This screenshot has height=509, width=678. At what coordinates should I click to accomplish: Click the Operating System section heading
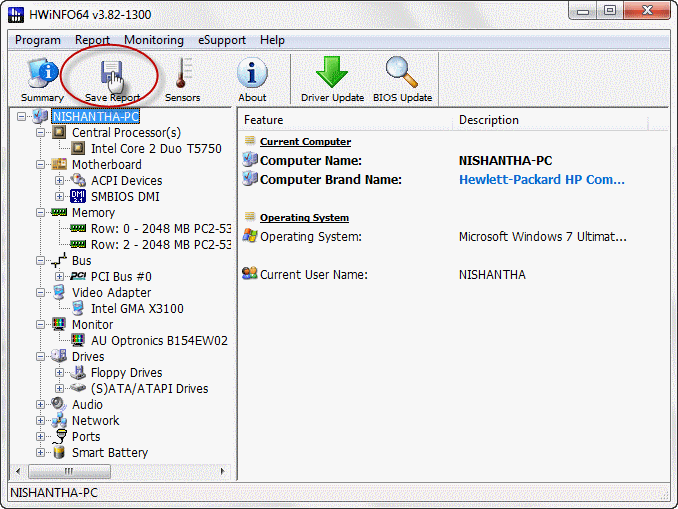304,218
